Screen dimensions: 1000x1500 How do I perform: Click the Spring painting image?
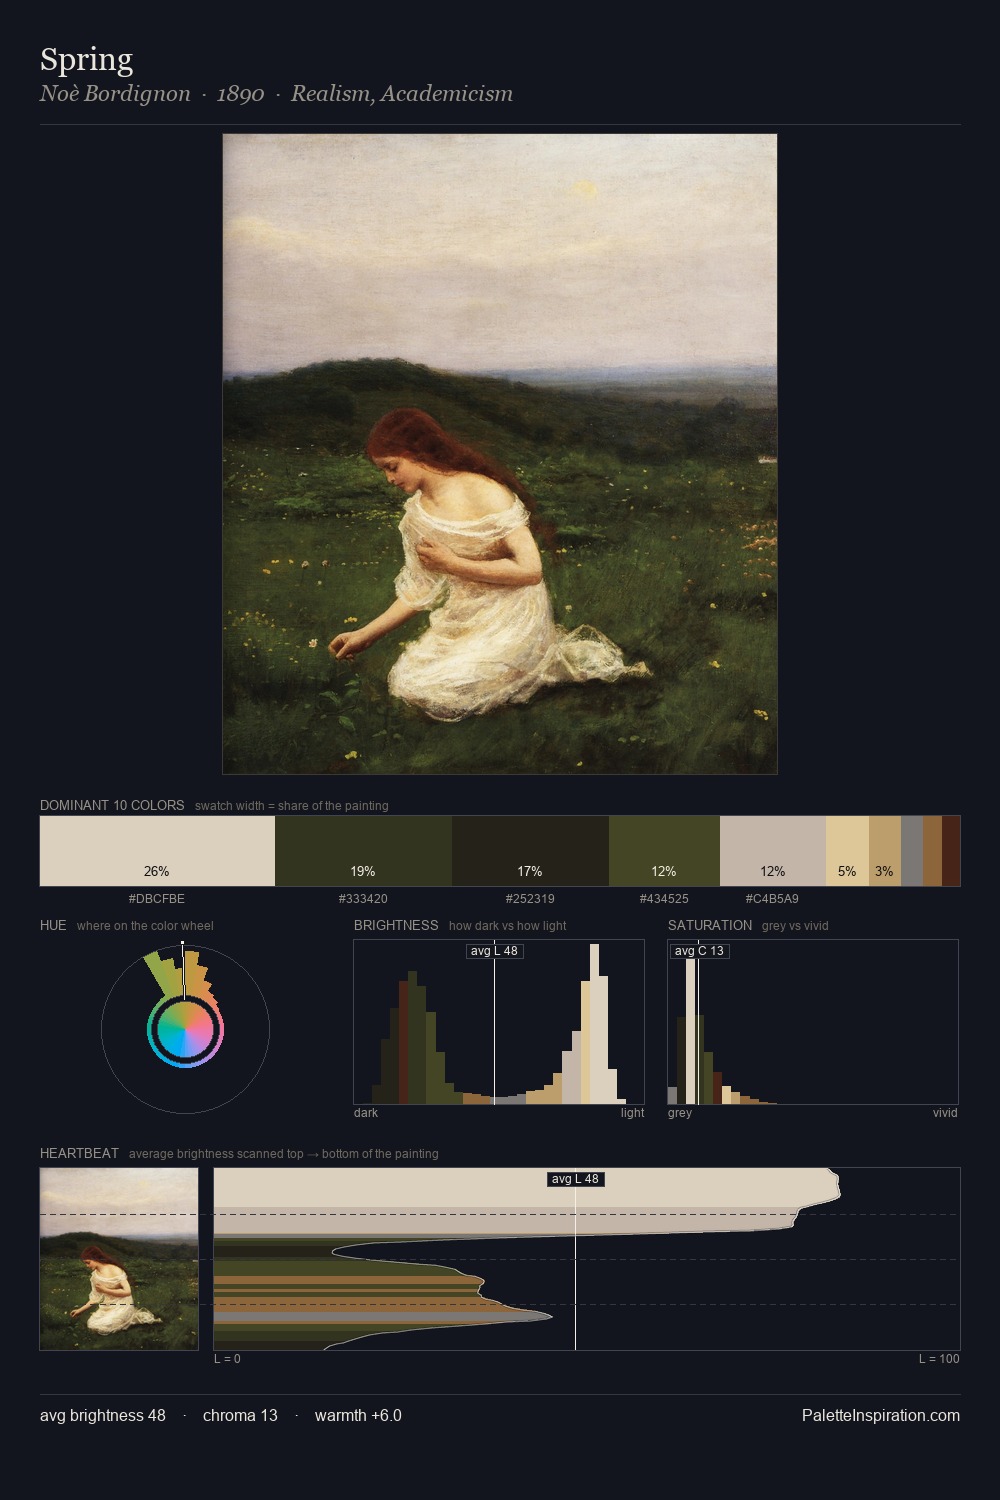pos(500,454)
